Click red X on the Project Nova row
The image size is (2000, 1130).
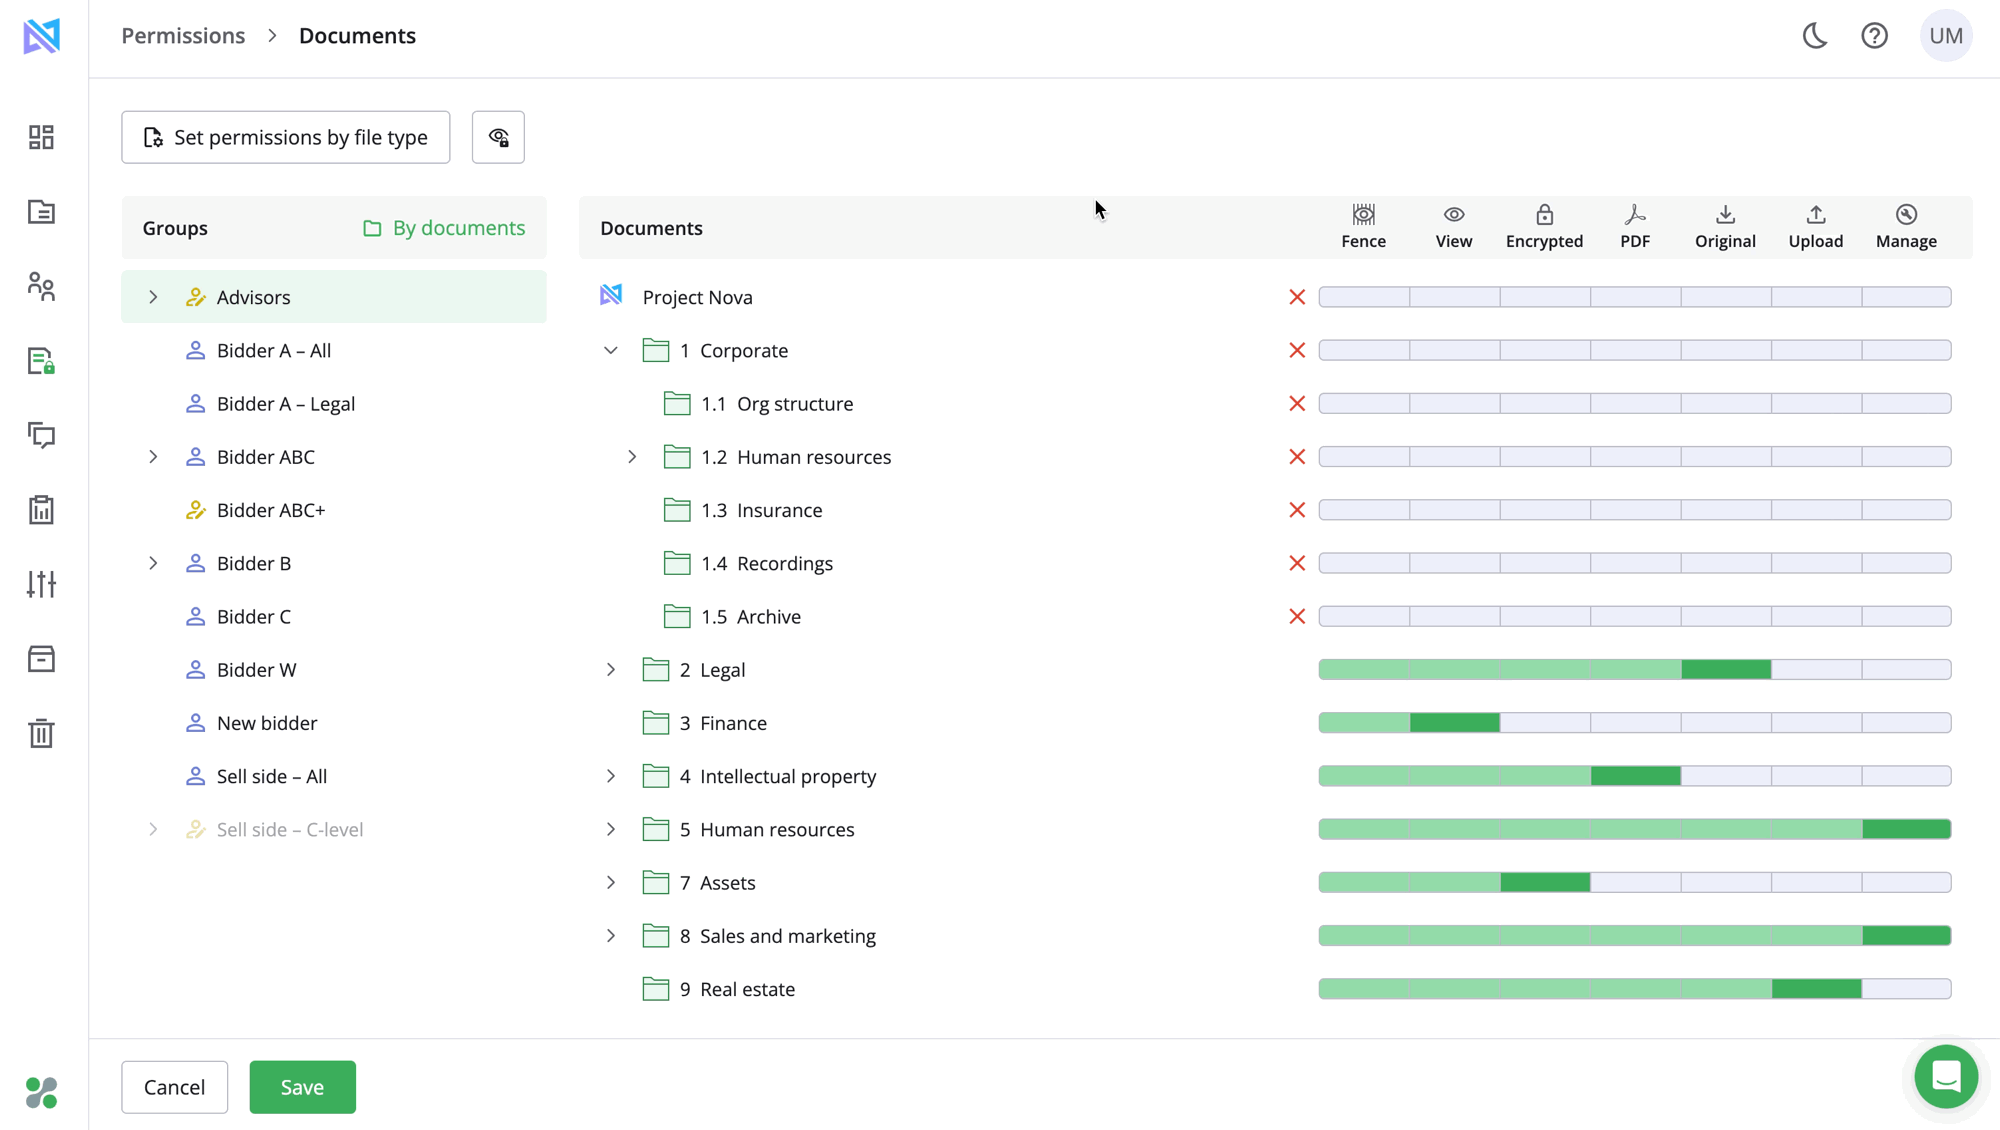point(1297,297)
